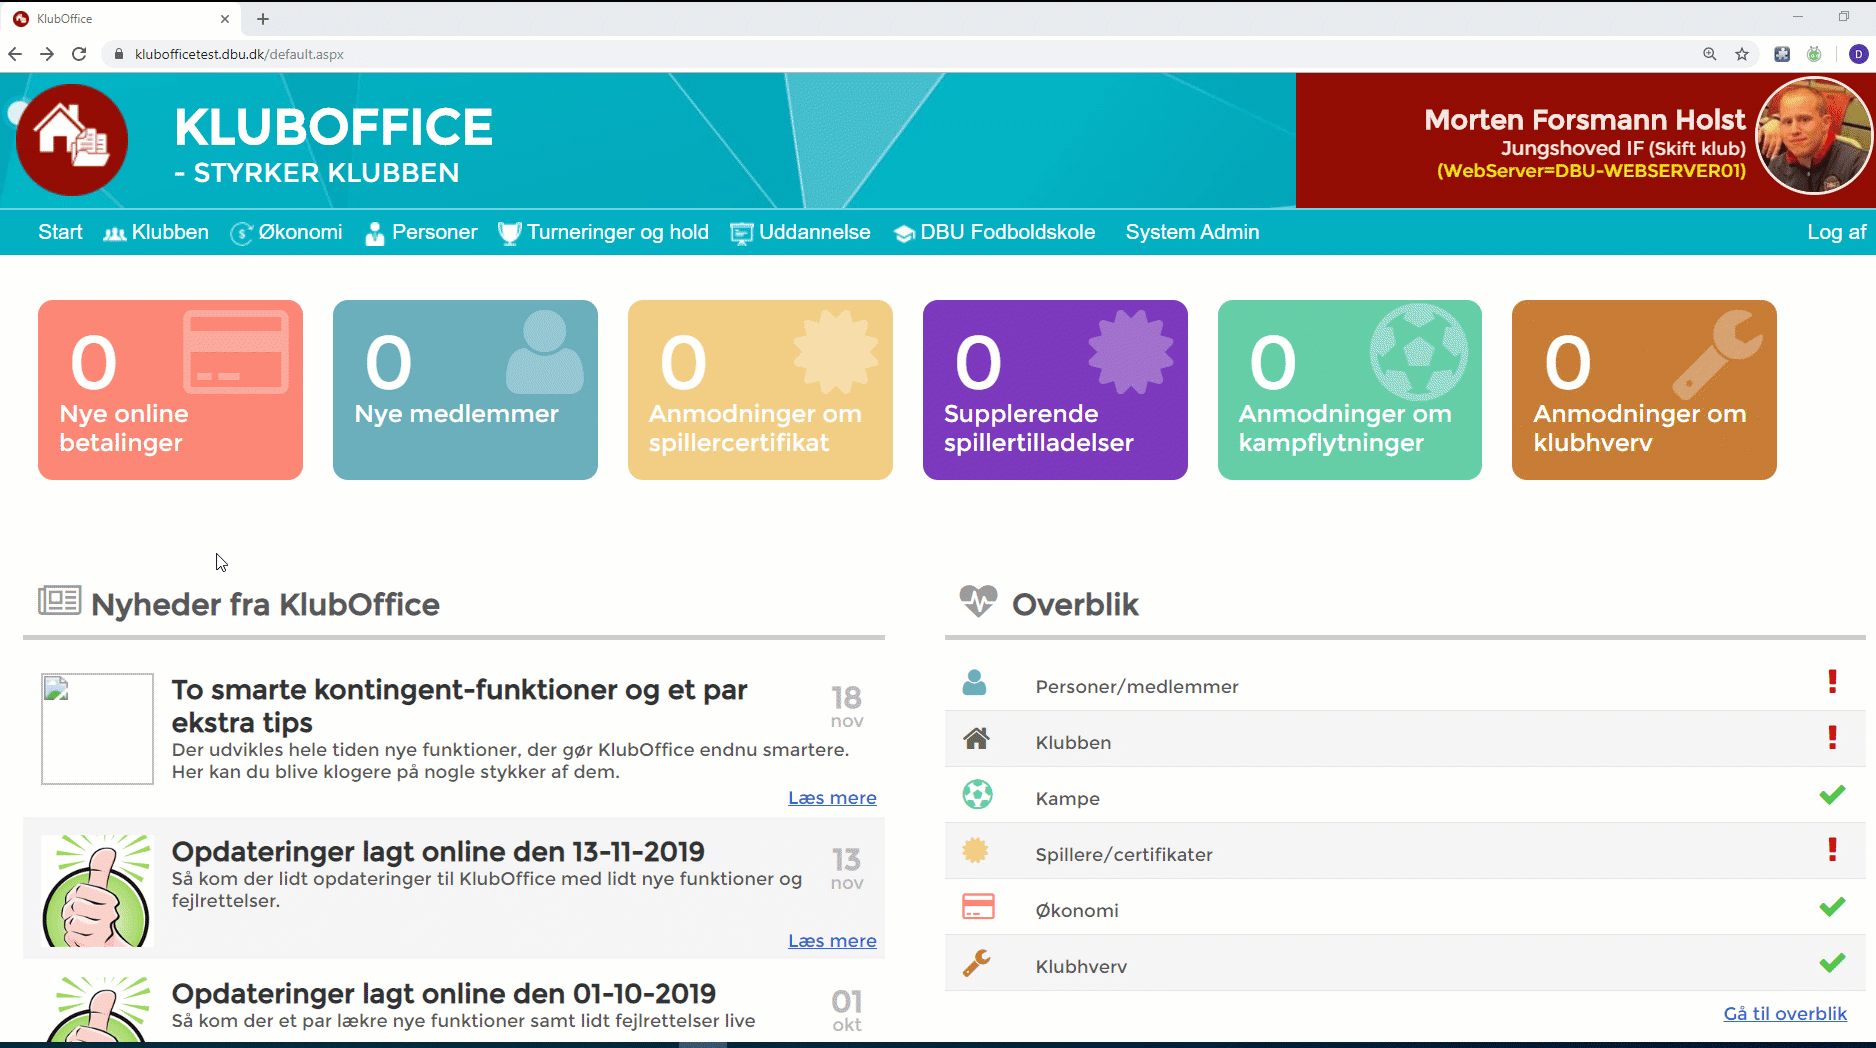The height and width of the screenshot is (1048, 1876).
Task: Click the red warning mark for Spillere/certifikater
Action: 1832,850
